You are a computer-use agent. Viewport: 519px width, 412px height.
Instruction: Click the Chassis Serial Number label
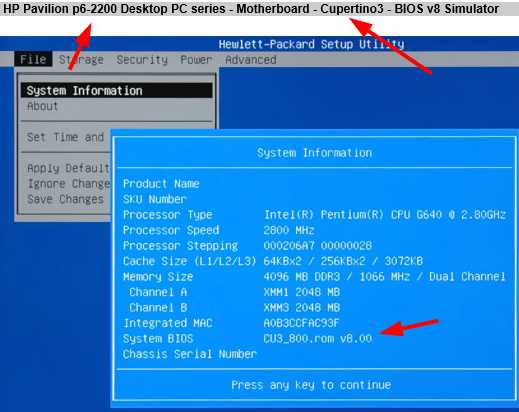pos(190,354)
